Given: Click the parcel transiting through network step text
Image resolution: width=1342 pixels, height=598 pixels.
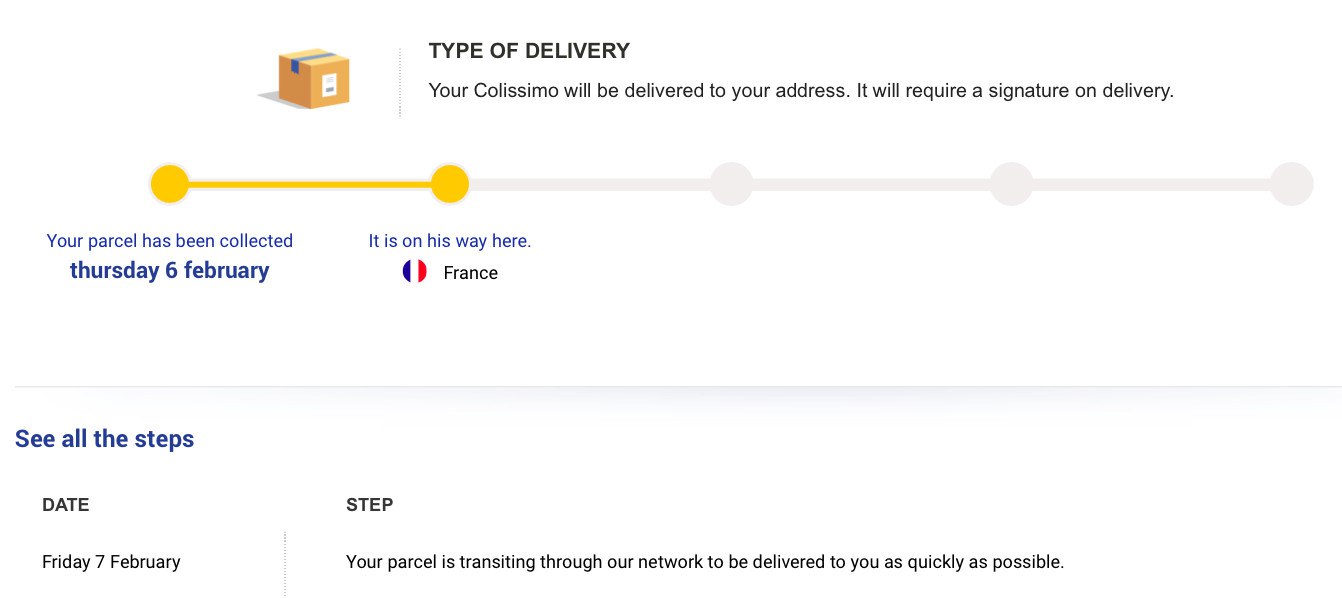Looking at the screenshot, I should (x=705, y=562).
